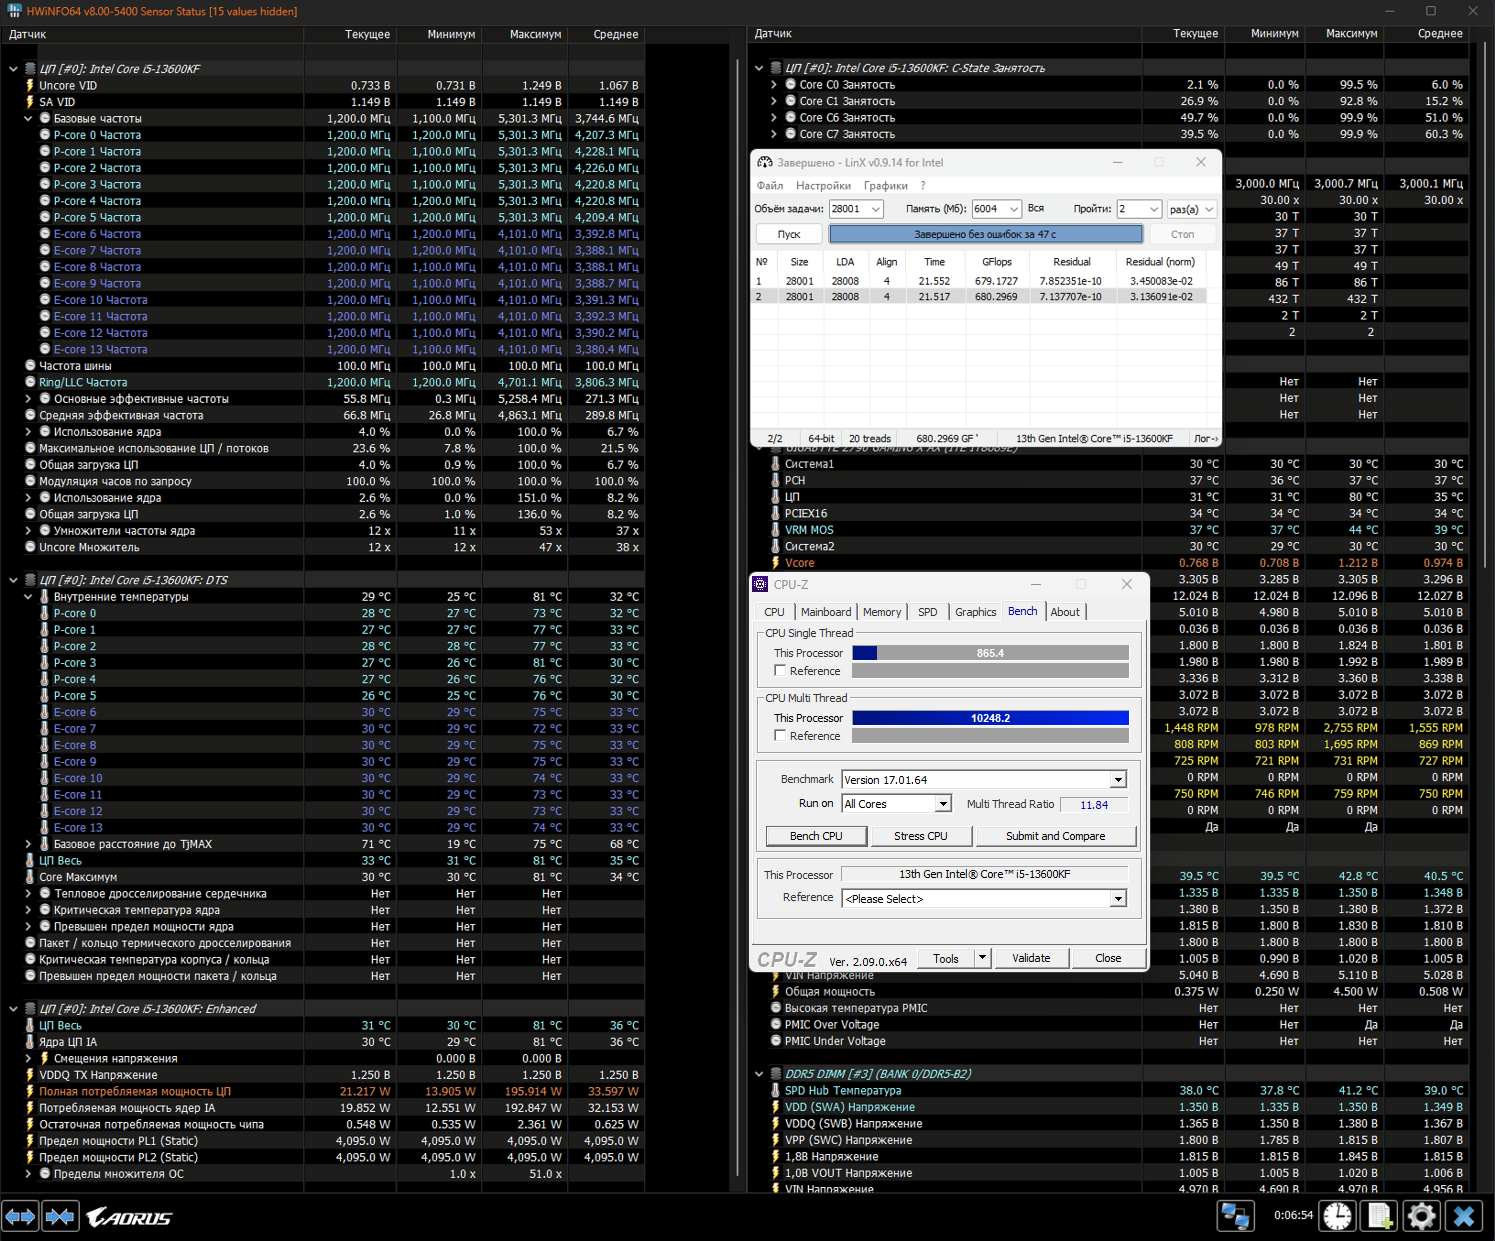Click Submit and Compare button
The image size is (1495, 1241).
(x=1055, y=836)
